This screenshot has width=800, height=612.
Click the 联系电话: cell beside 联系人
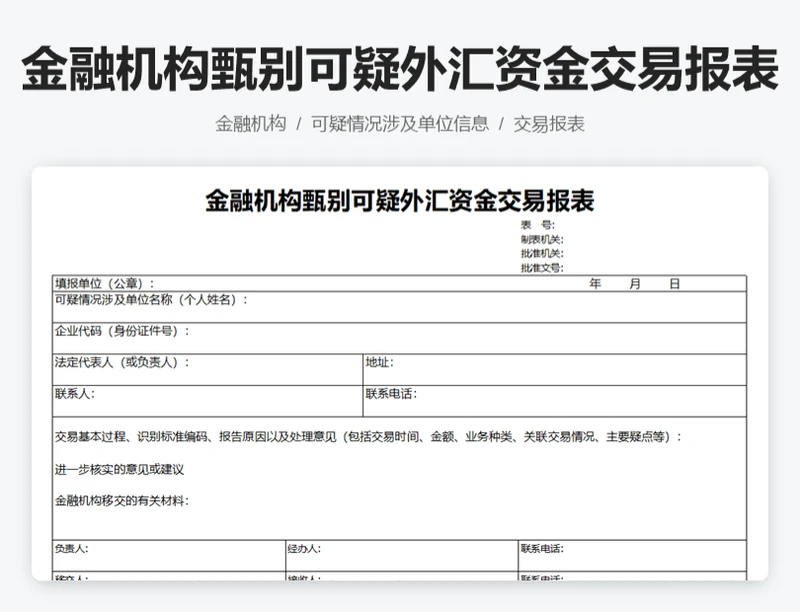tap(555, 401)
